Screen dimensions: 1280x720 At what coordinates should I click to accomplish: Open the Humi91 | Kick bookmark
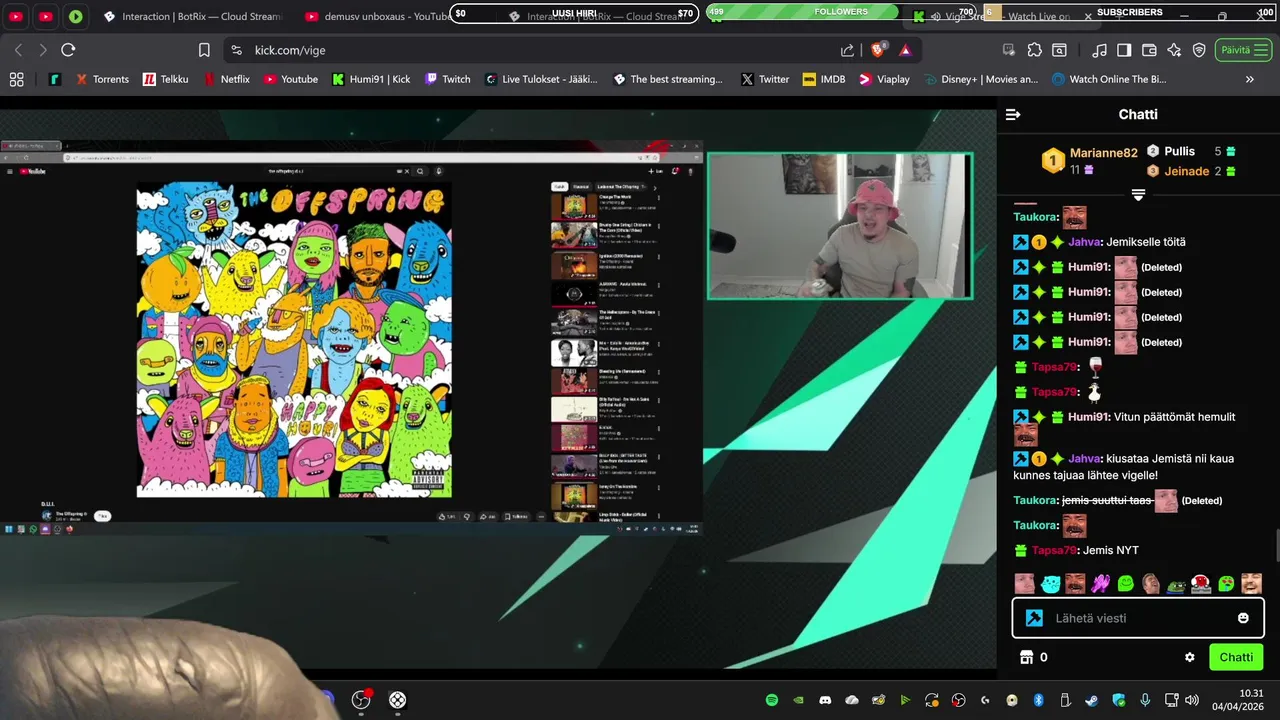point(371,79)
